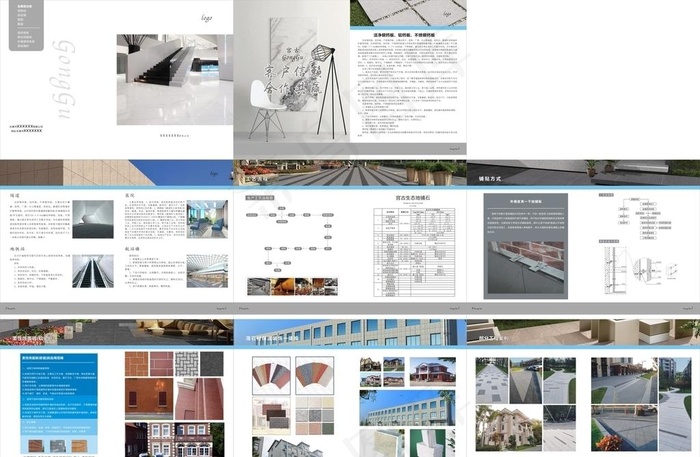Click the left fan of colored stone samples
The width and height of the screenshot is (700, 457).
coord(271,375)
